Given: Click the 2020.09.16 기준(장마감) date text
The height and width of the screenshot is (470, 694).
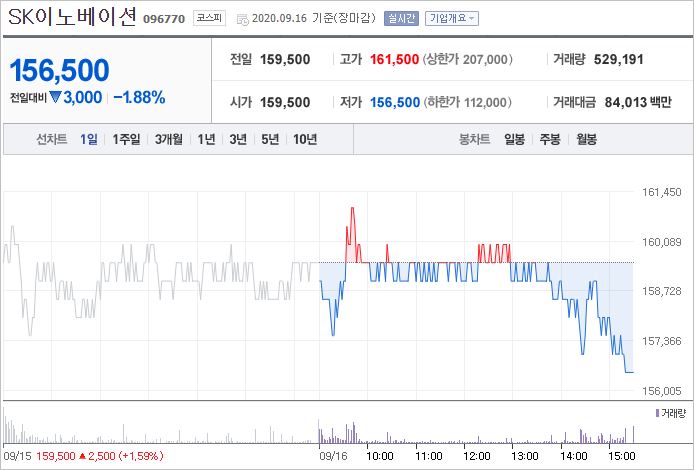Looking at the screenshot, I should tap(314, 18).
